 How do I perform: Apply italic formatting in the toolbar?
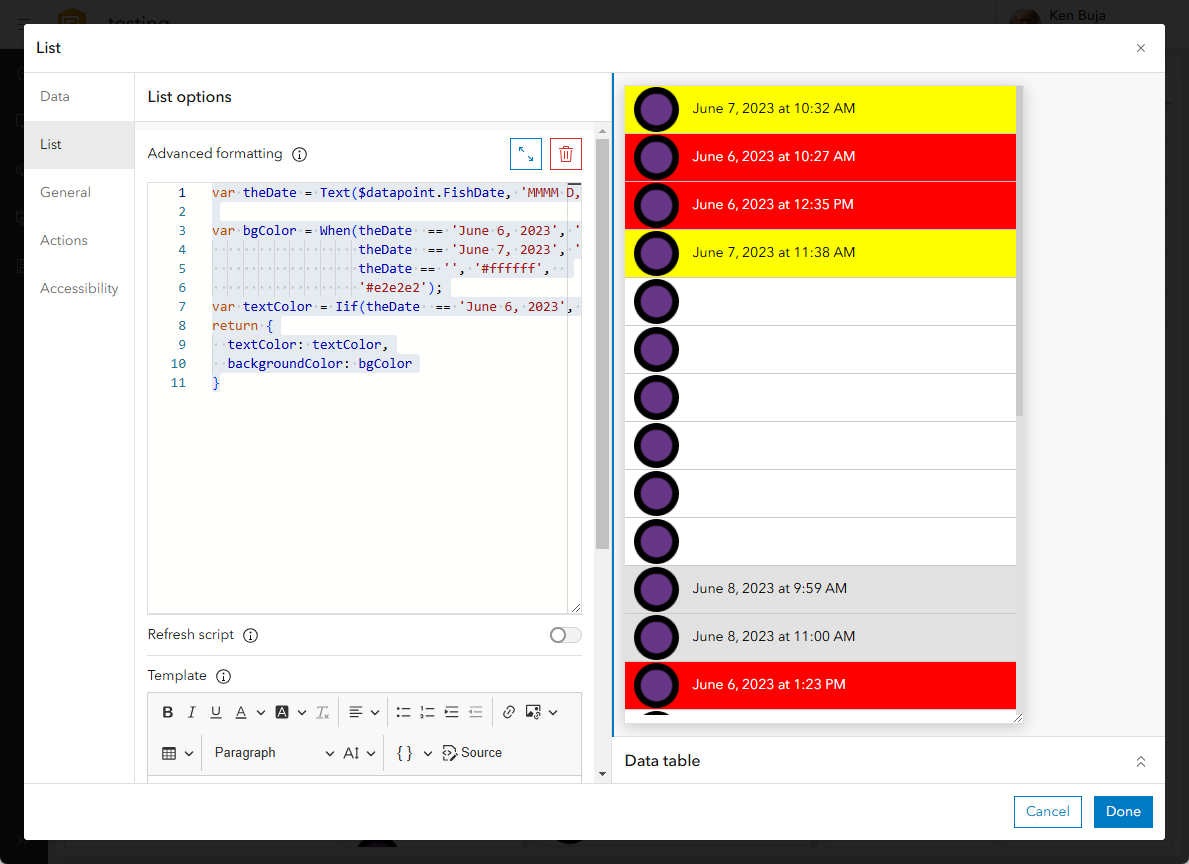pos(191,711)
